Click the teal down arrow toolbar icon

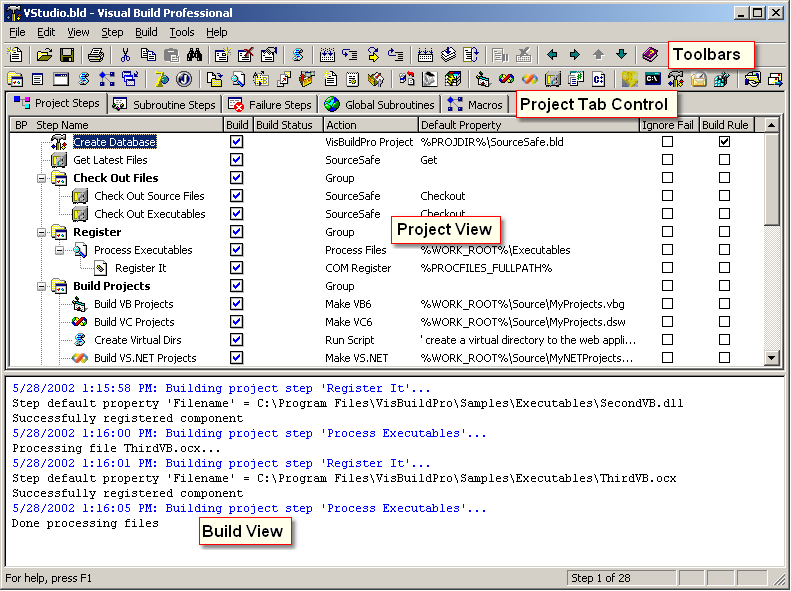622,54
